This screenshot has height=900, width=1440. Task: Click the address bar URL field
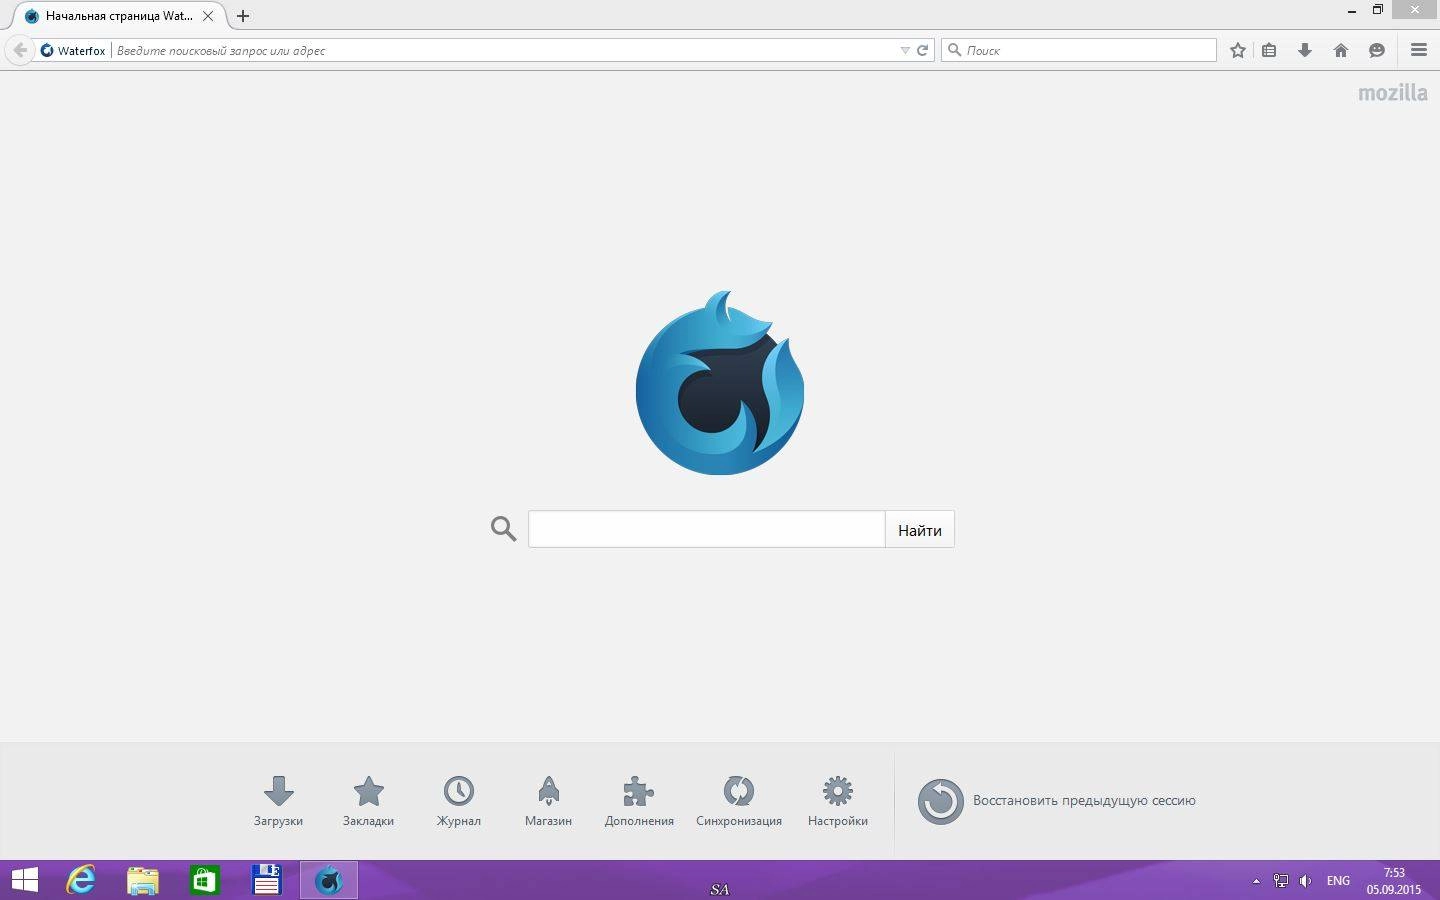tap(505, 50)
